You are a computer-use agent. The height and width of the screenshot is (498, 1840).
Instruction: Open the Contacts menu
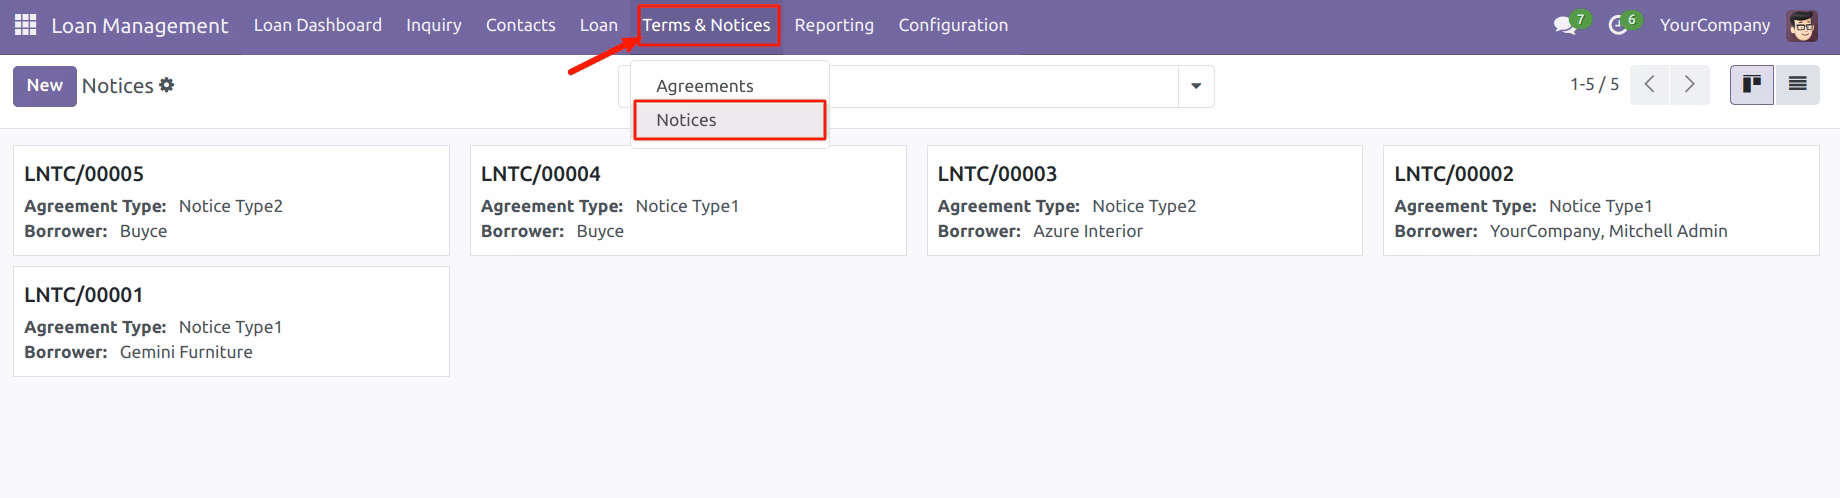pyautogui.click(x=520, y=26)
